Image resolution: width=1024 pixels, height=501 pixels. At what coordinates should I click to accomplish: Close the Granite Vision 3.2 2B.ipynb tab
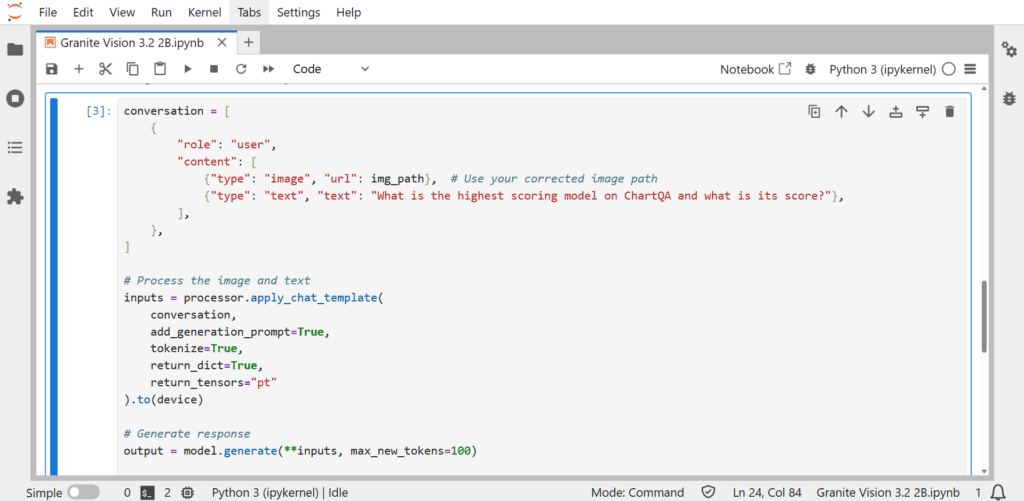click(x=222, y=42)
